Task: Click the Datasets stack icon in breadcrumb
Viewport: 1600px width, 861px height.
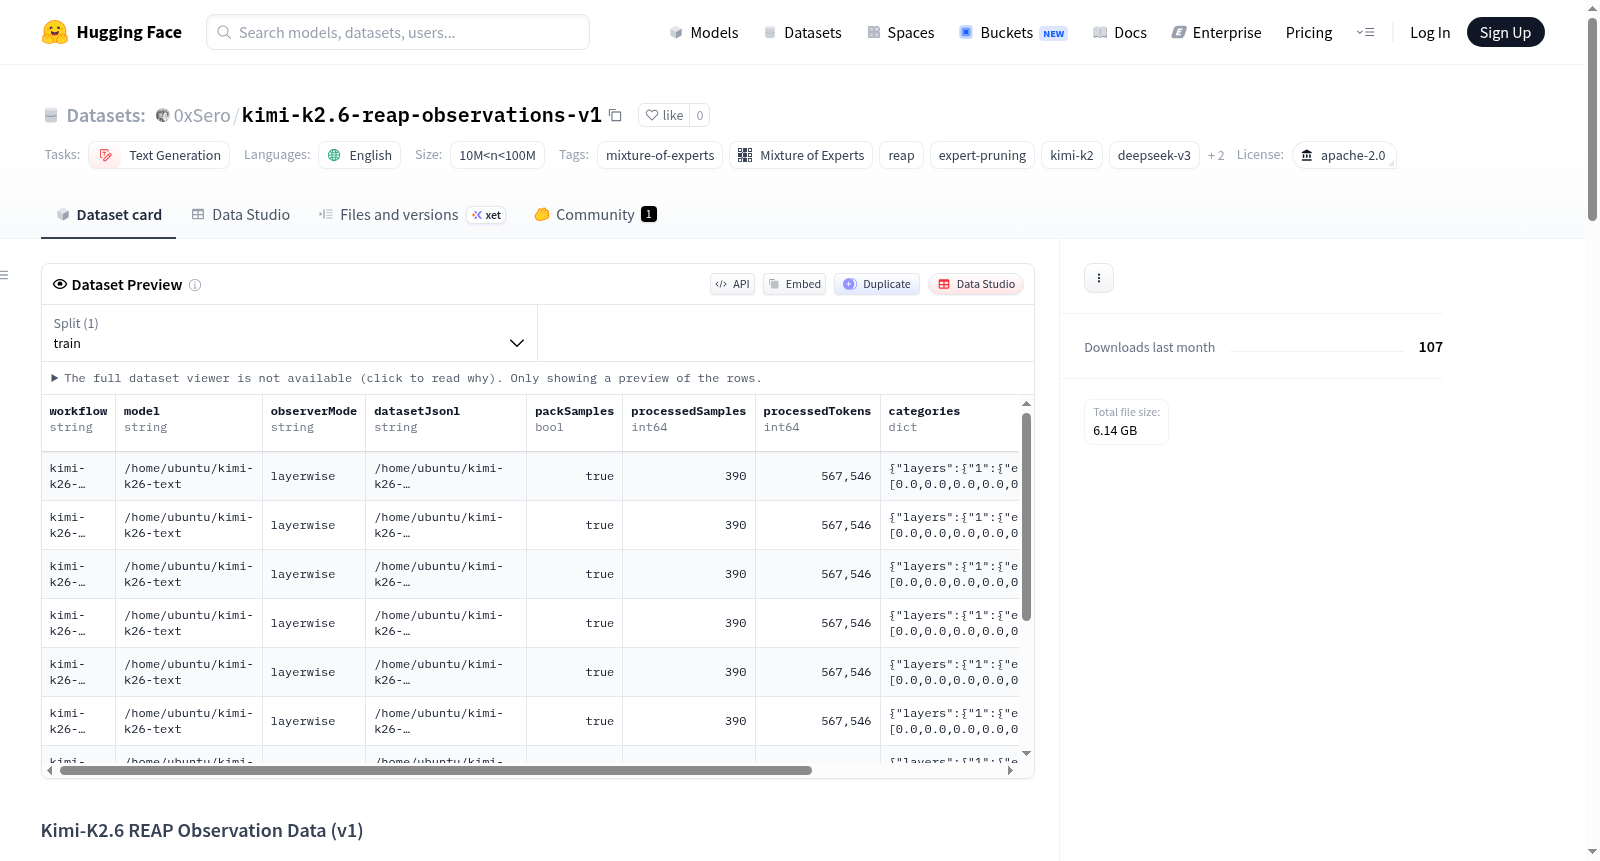Action: tap(51, 115)
